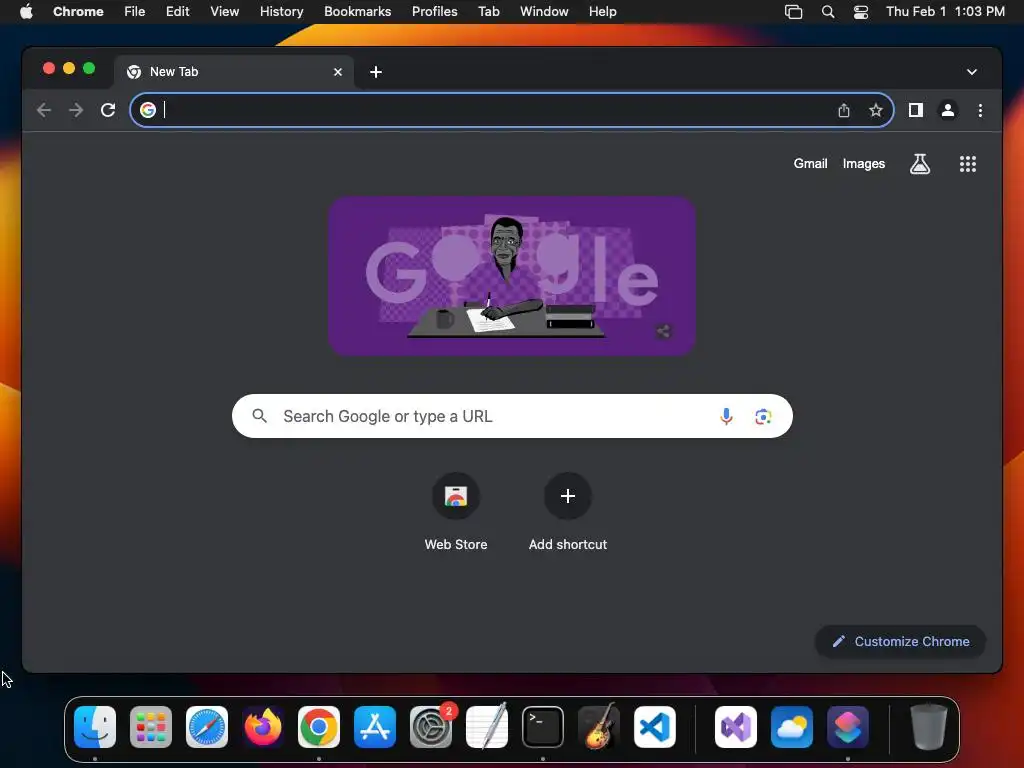Viewport: 1024px width, 768px height.
Task: Open Control Center in menu bar
Action: (861, 12)
